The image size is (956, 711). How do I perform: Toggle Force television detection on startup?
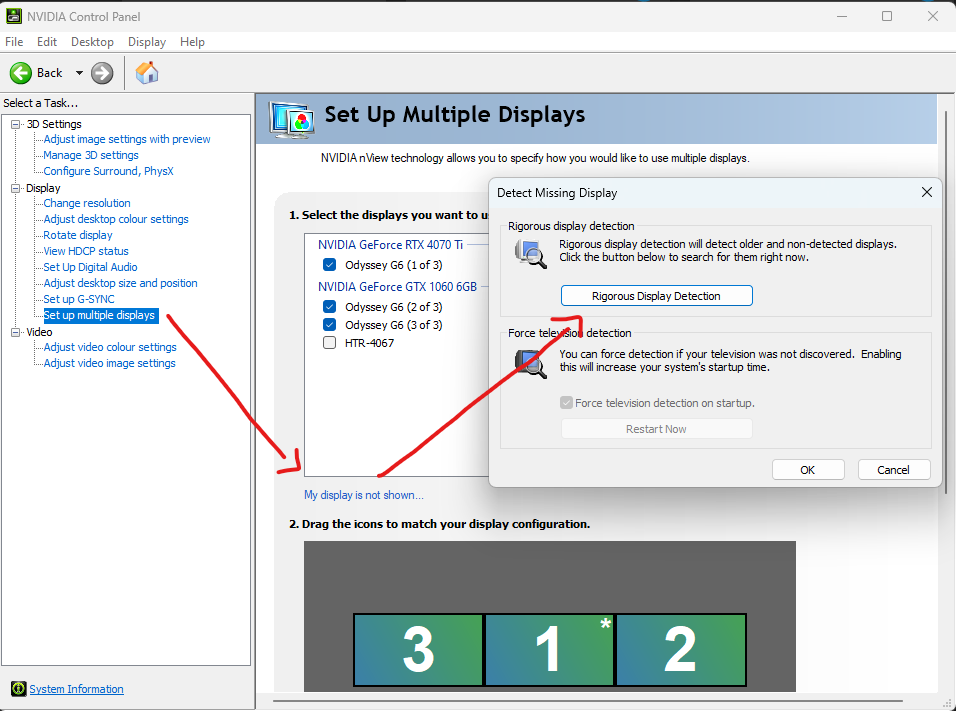[x=566, y=403]
